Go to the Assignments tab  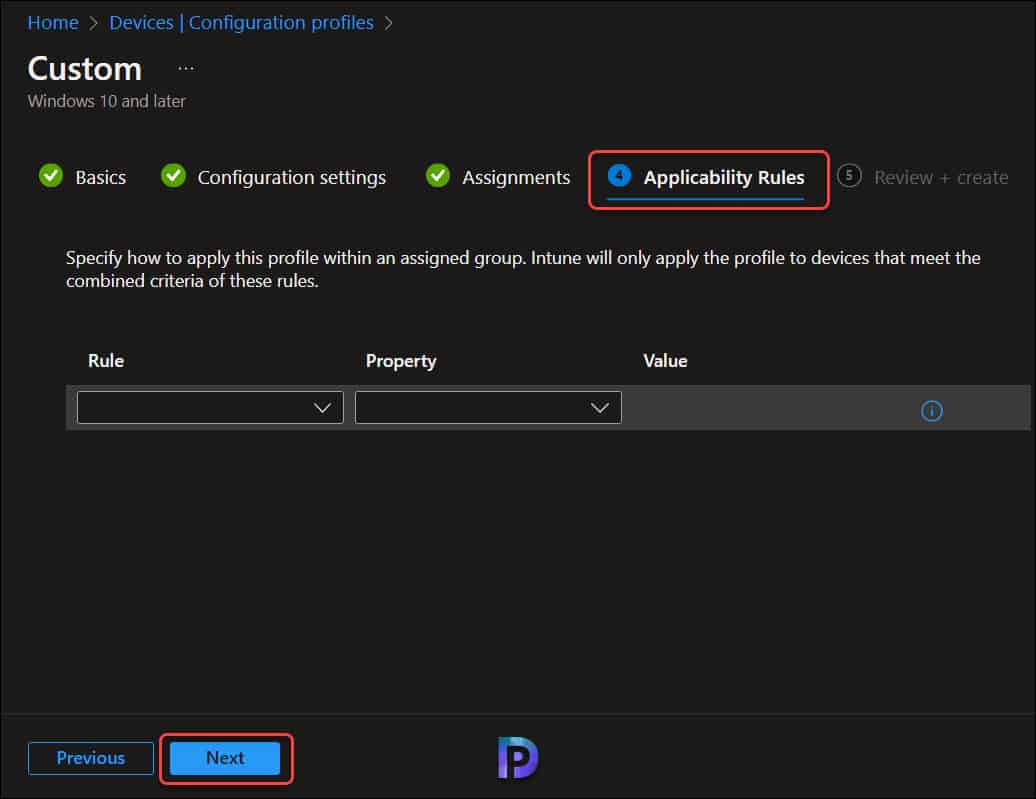click(x=516, y=177)
